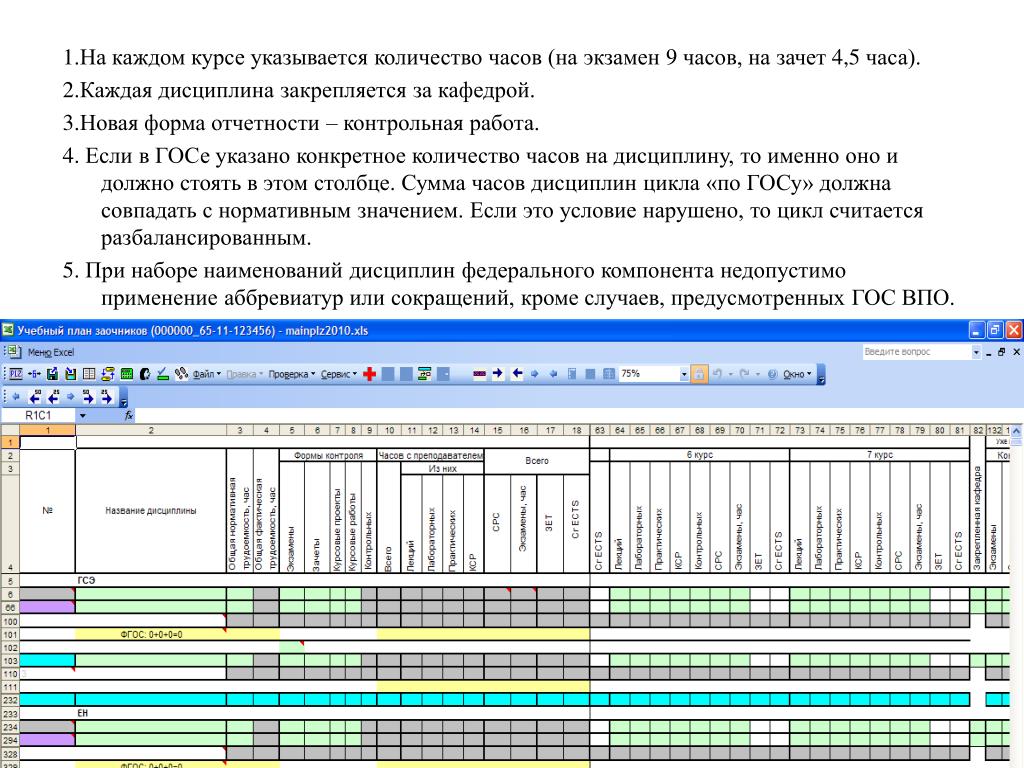Select row header 66
This screenshot has height=768, width=1024.
10,607
